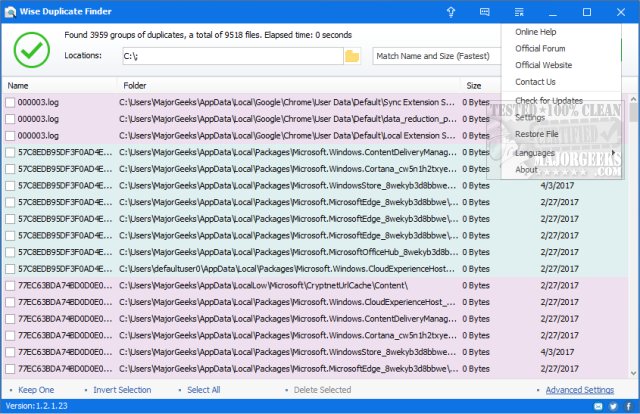Tick the 77EC63BDA CryptnetUrlCache row checkbox
Image resolution: width=640 pixels, height=414 pixels.
click(10, 286)
